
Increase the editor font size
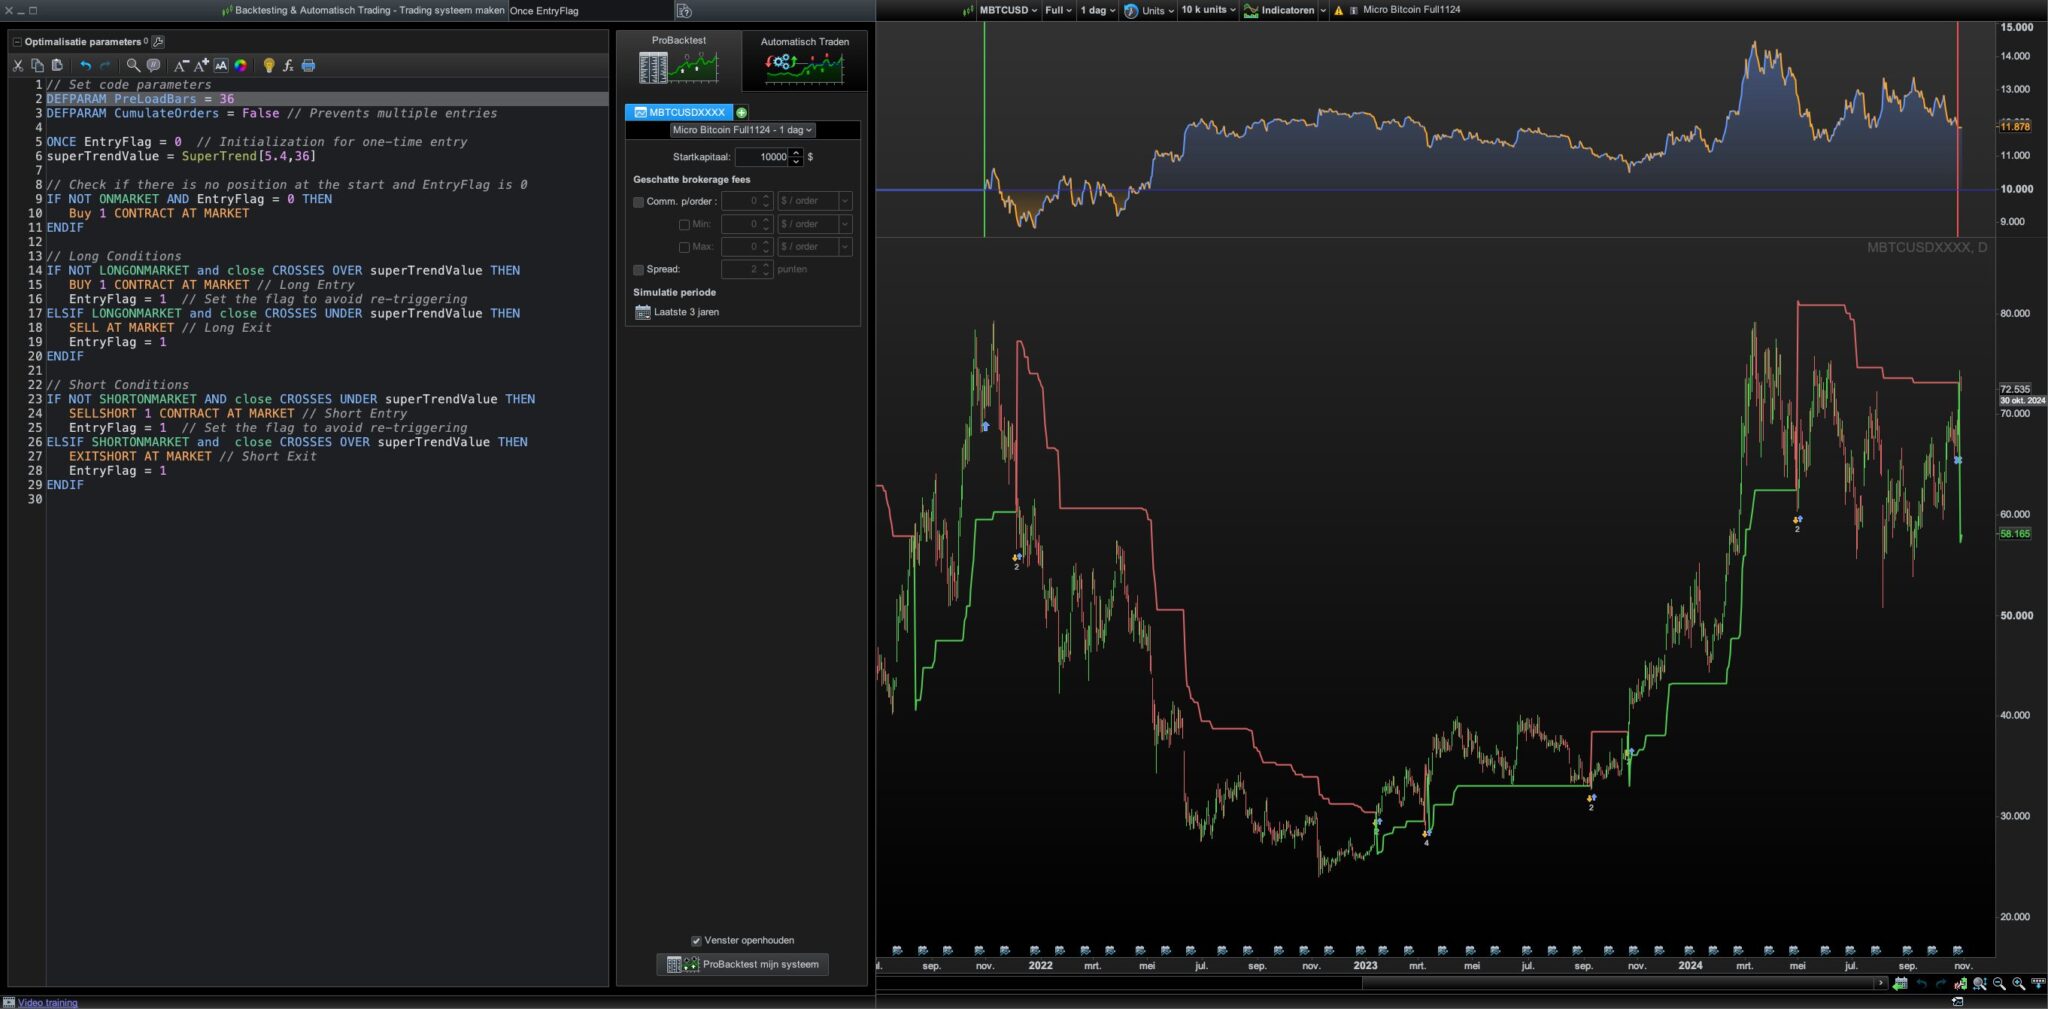click(x=201, y=65)
